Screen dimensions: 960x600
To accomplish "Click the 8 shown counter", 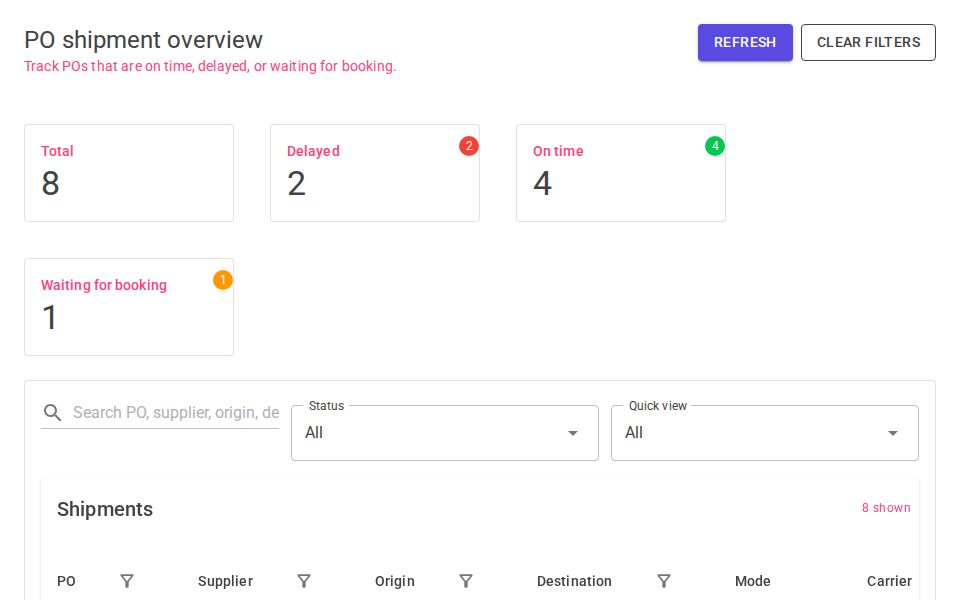I will pos(886,508).
